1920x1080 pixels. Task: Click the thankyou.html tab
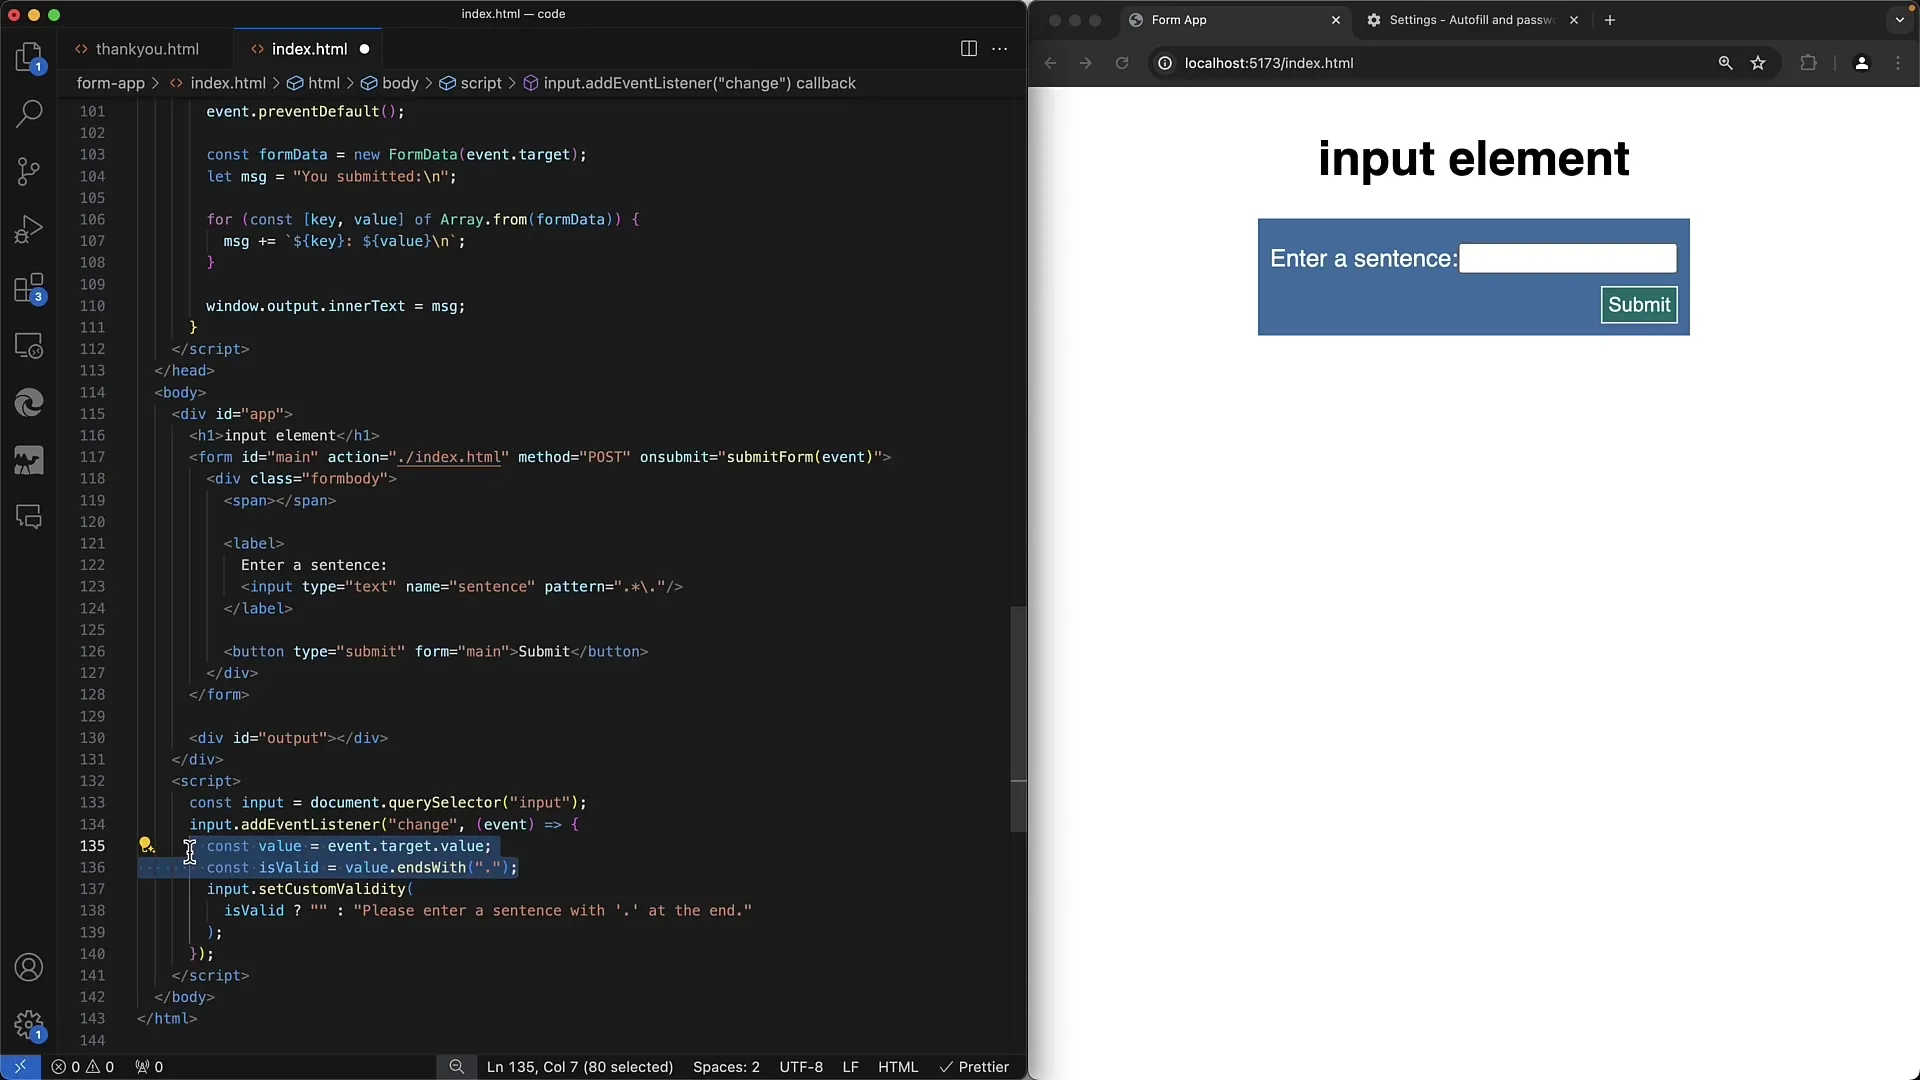(x=146, y=49)
